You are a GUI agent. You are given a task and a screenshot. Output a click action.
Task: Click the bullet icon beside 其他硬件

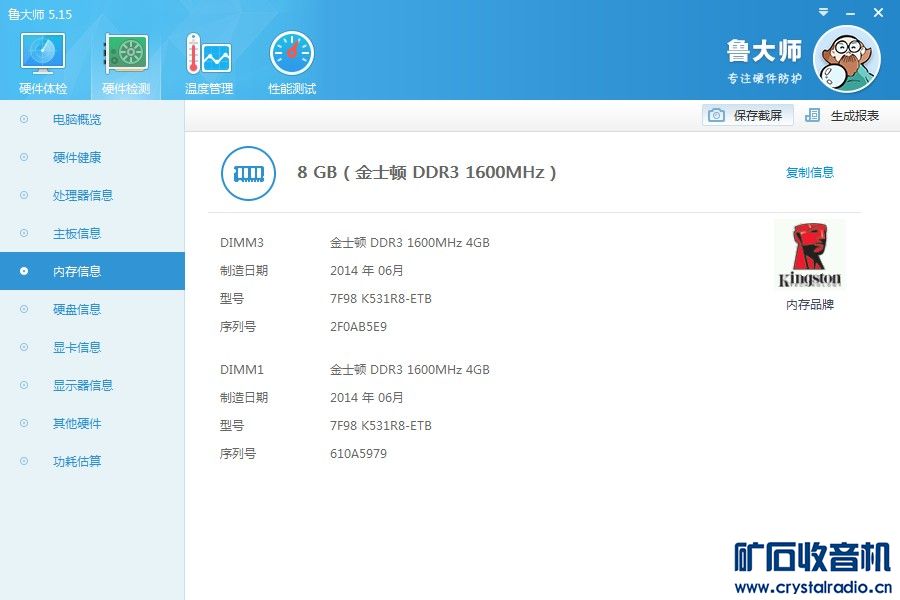(24, 423)
